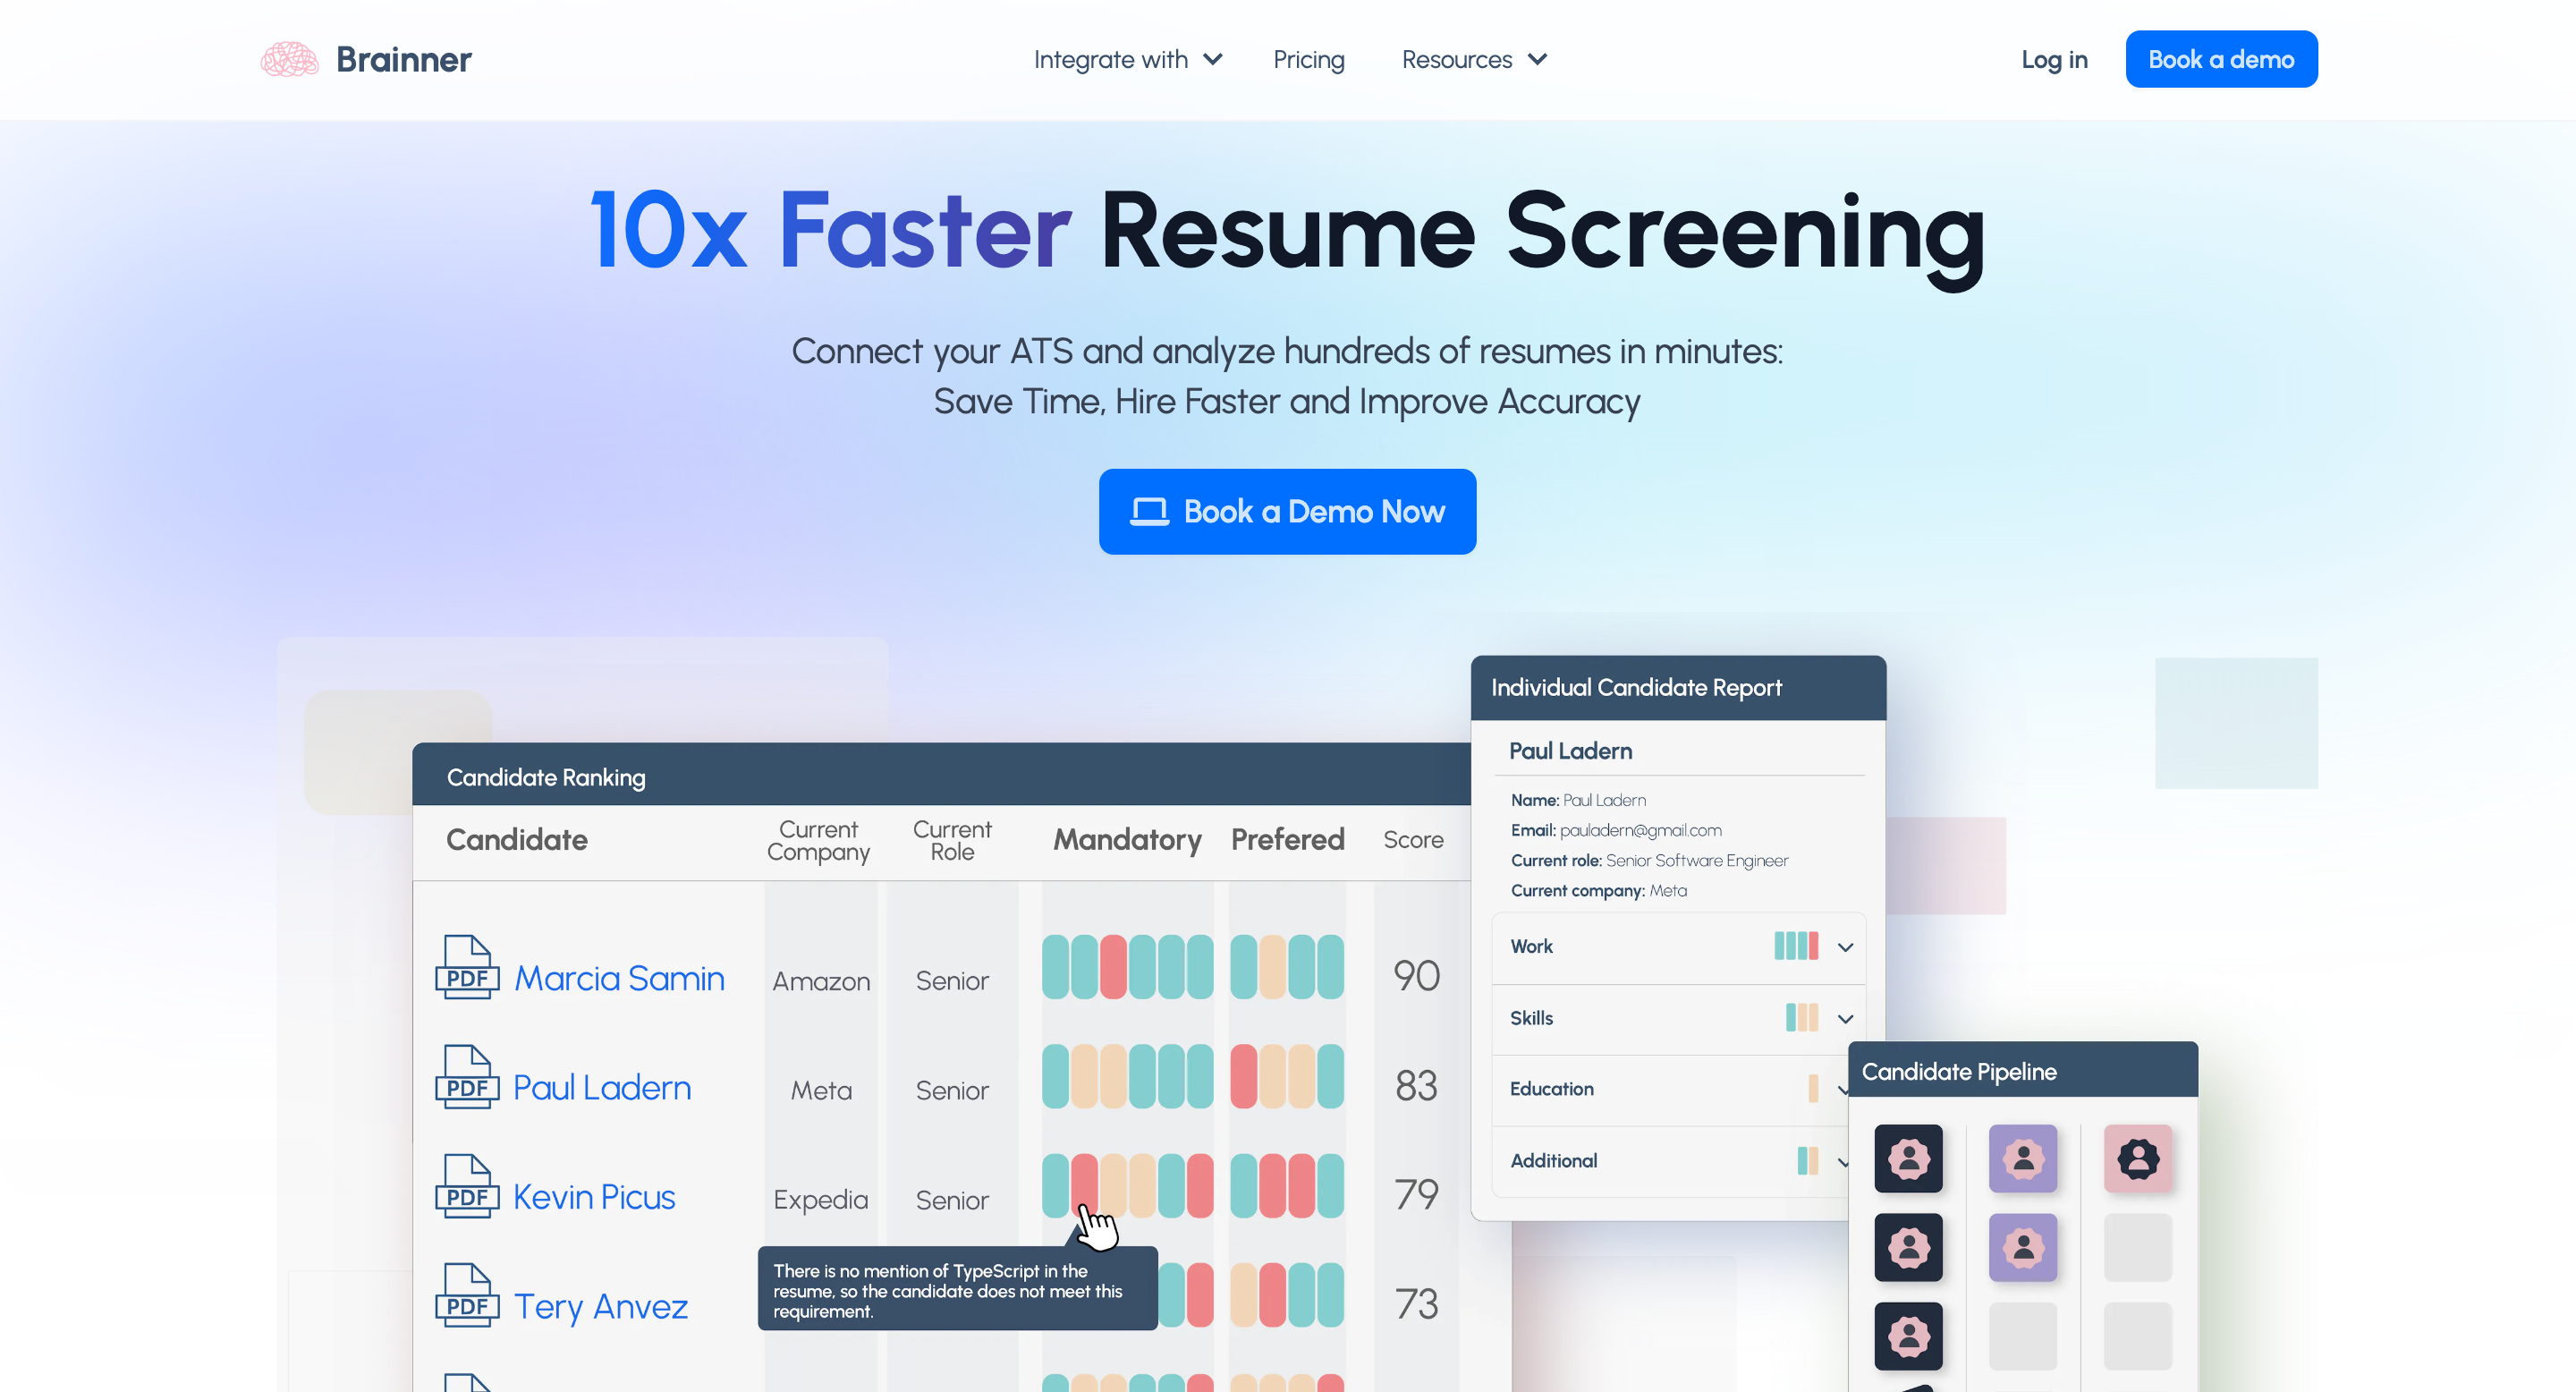Expand the Work section chevron
The width and height of the screenshot is (2576, 1392).
(1845, 947)
